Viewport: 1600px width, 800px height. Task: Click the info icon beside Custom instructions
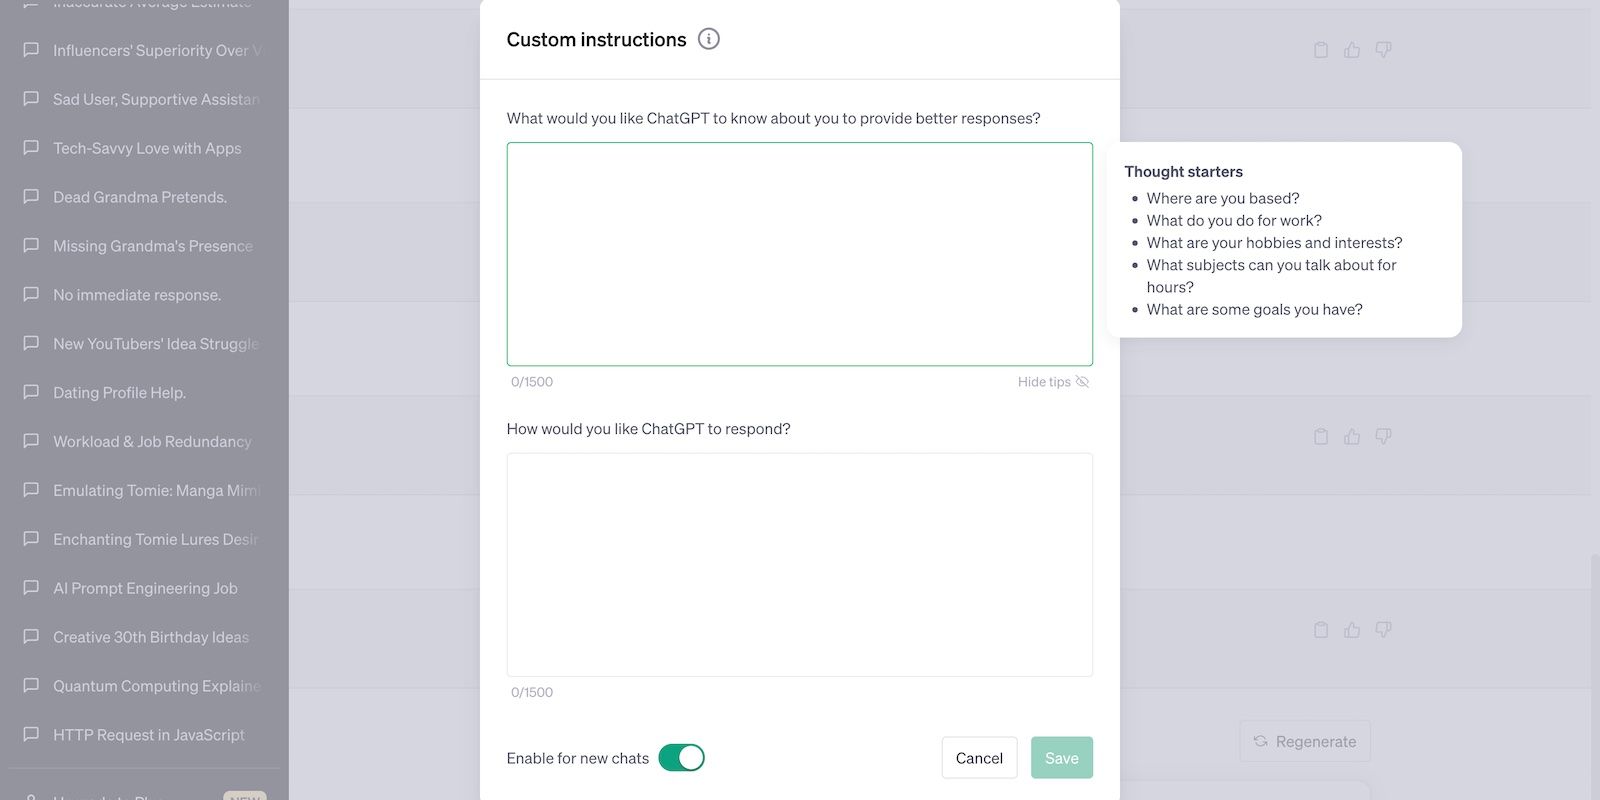709,38
